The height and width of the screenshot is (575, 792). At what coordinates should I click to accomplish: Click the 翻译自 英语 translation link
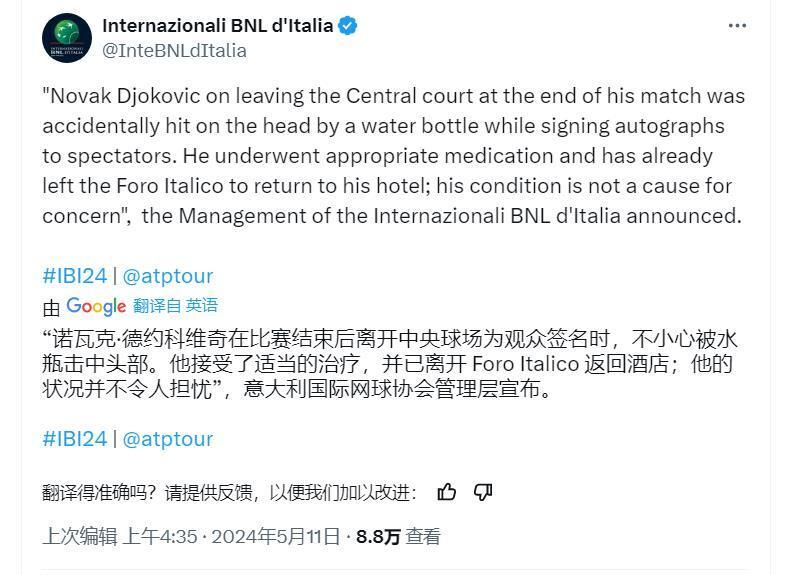(176, 305)
